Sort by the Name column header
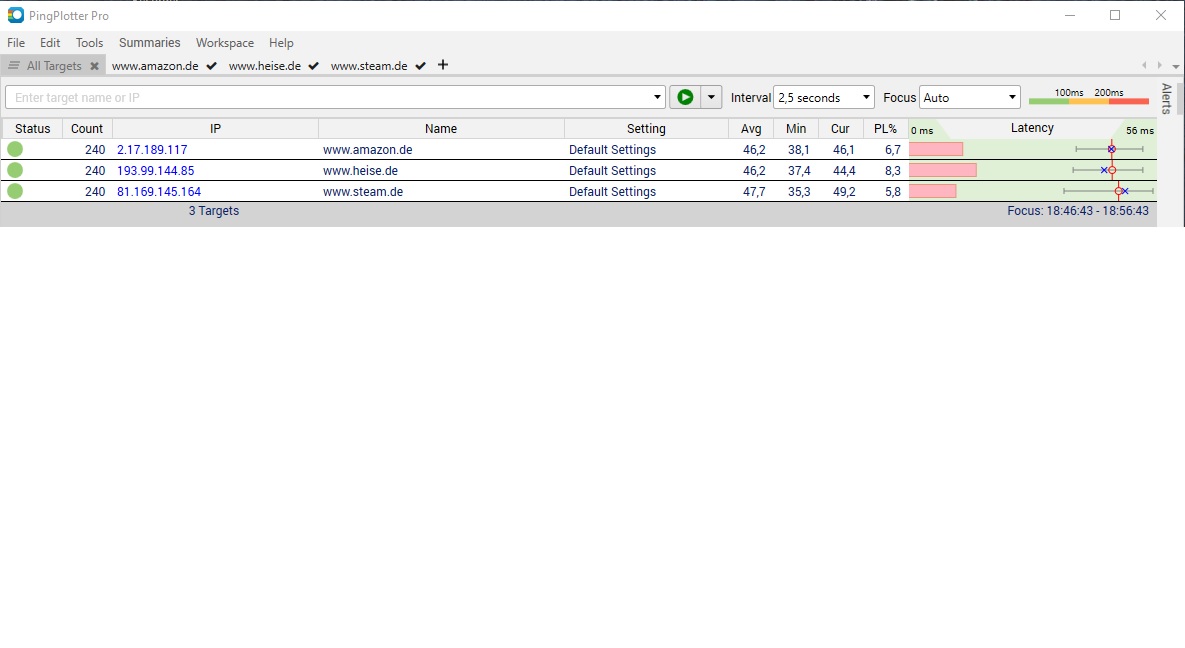The width and height of the screenshot is (1185, 648). pyautogui.click(x=441, y=129)
